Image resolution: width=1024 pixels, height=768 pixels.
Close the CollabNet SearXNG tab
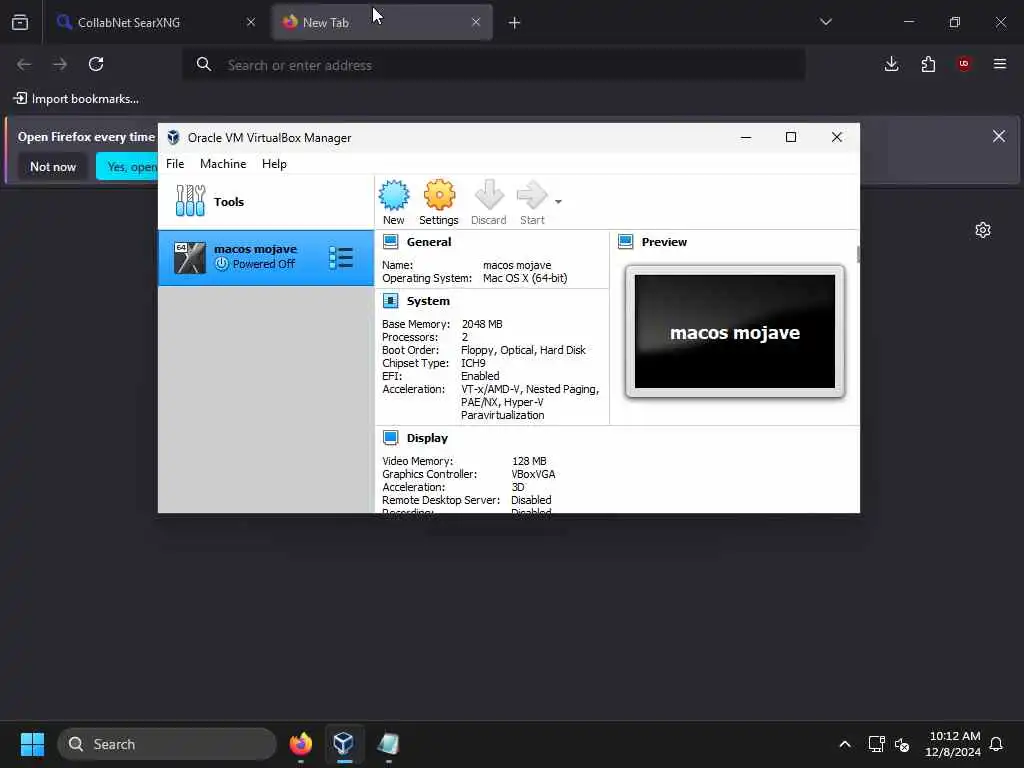point(251,23)
